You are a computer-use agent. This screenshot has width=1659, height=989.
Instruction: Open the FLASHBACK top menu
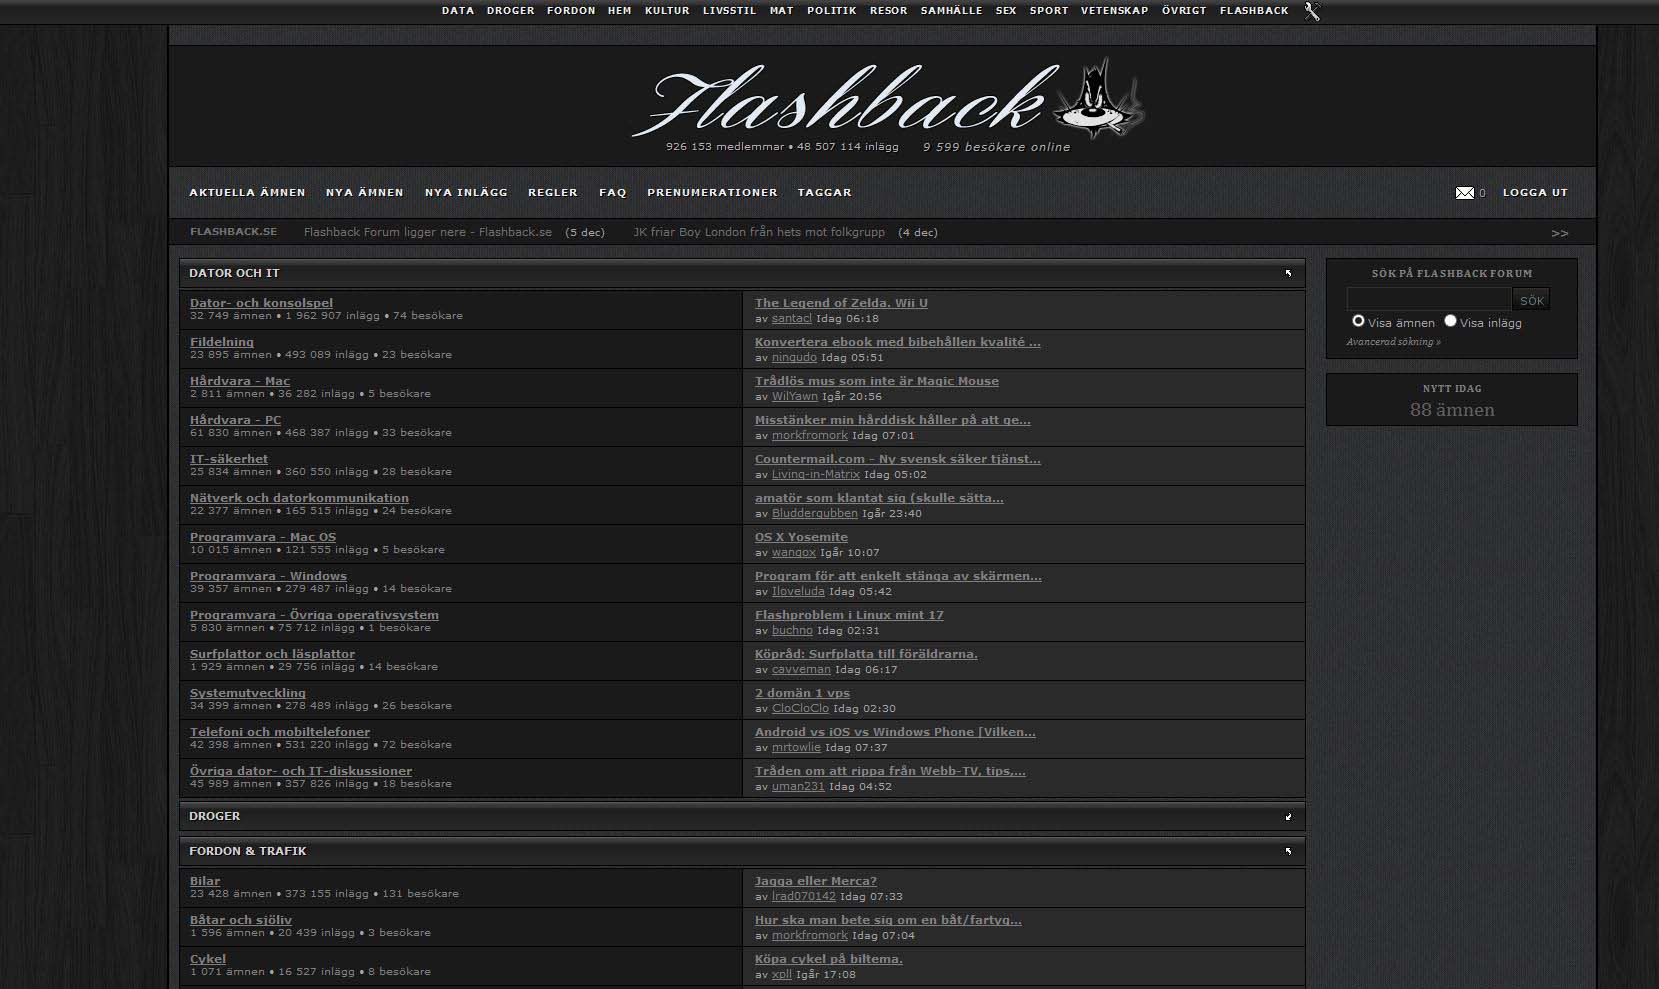pos(1254,11)
